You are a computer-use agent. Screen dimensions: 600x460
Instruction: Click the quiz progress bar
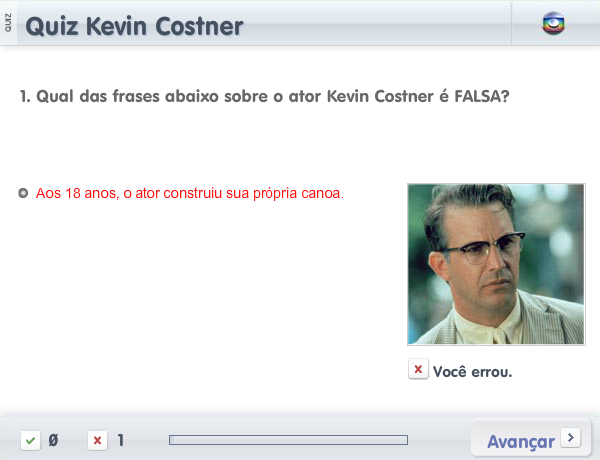click(289, 440)
